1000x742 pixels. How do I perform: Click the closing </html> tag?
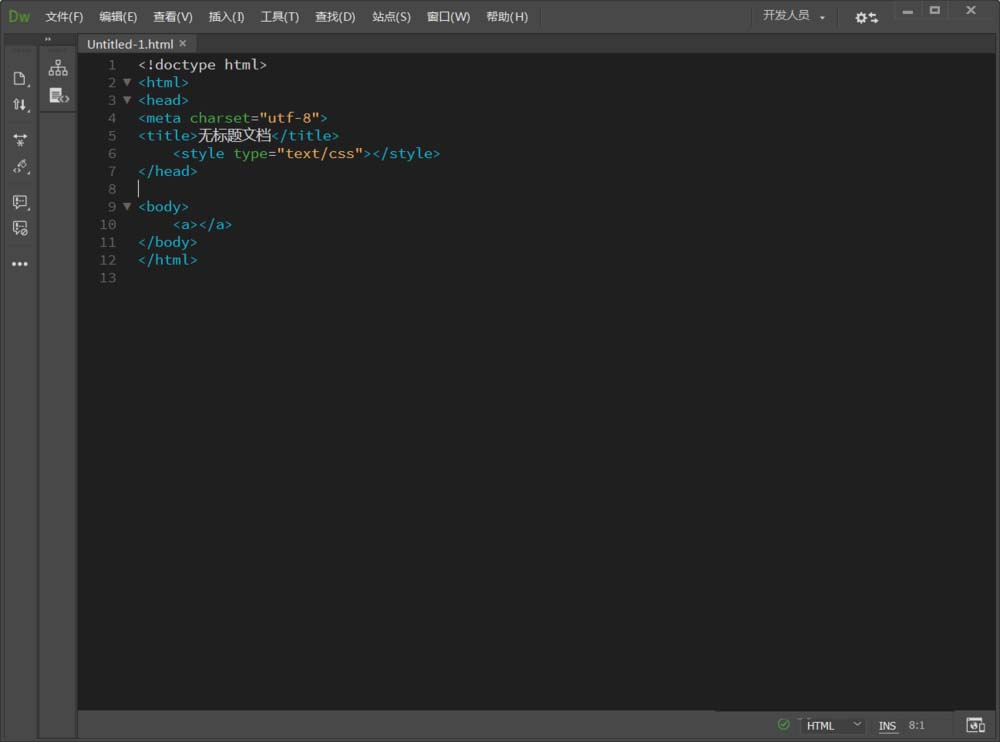tap(168, 260)
